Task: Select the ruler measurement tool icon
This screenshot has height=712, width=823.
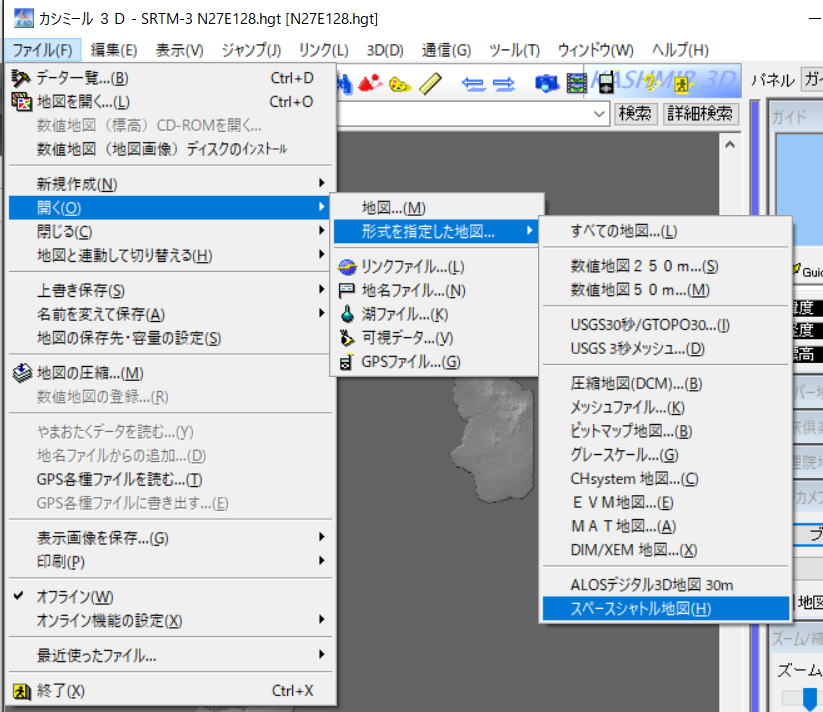Action: pyautogui.click(x=432, y=85)
